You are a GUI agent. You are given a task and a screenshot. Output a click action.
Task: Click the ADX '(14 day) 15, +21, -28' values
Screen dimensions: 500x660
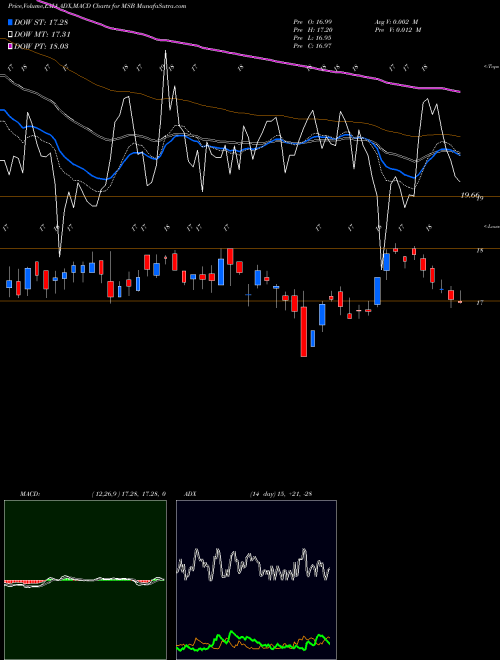tap(280, 494)
